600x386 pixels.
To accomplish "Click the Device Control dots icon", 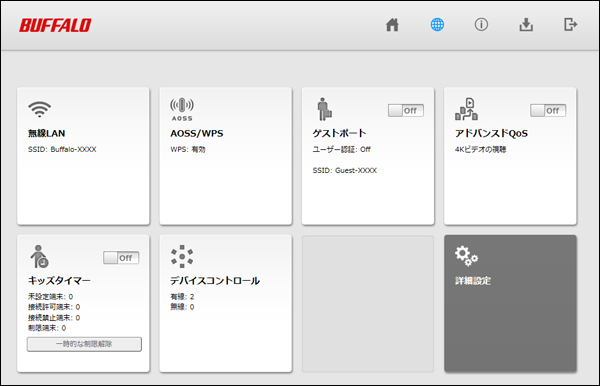I will (182, 256).
